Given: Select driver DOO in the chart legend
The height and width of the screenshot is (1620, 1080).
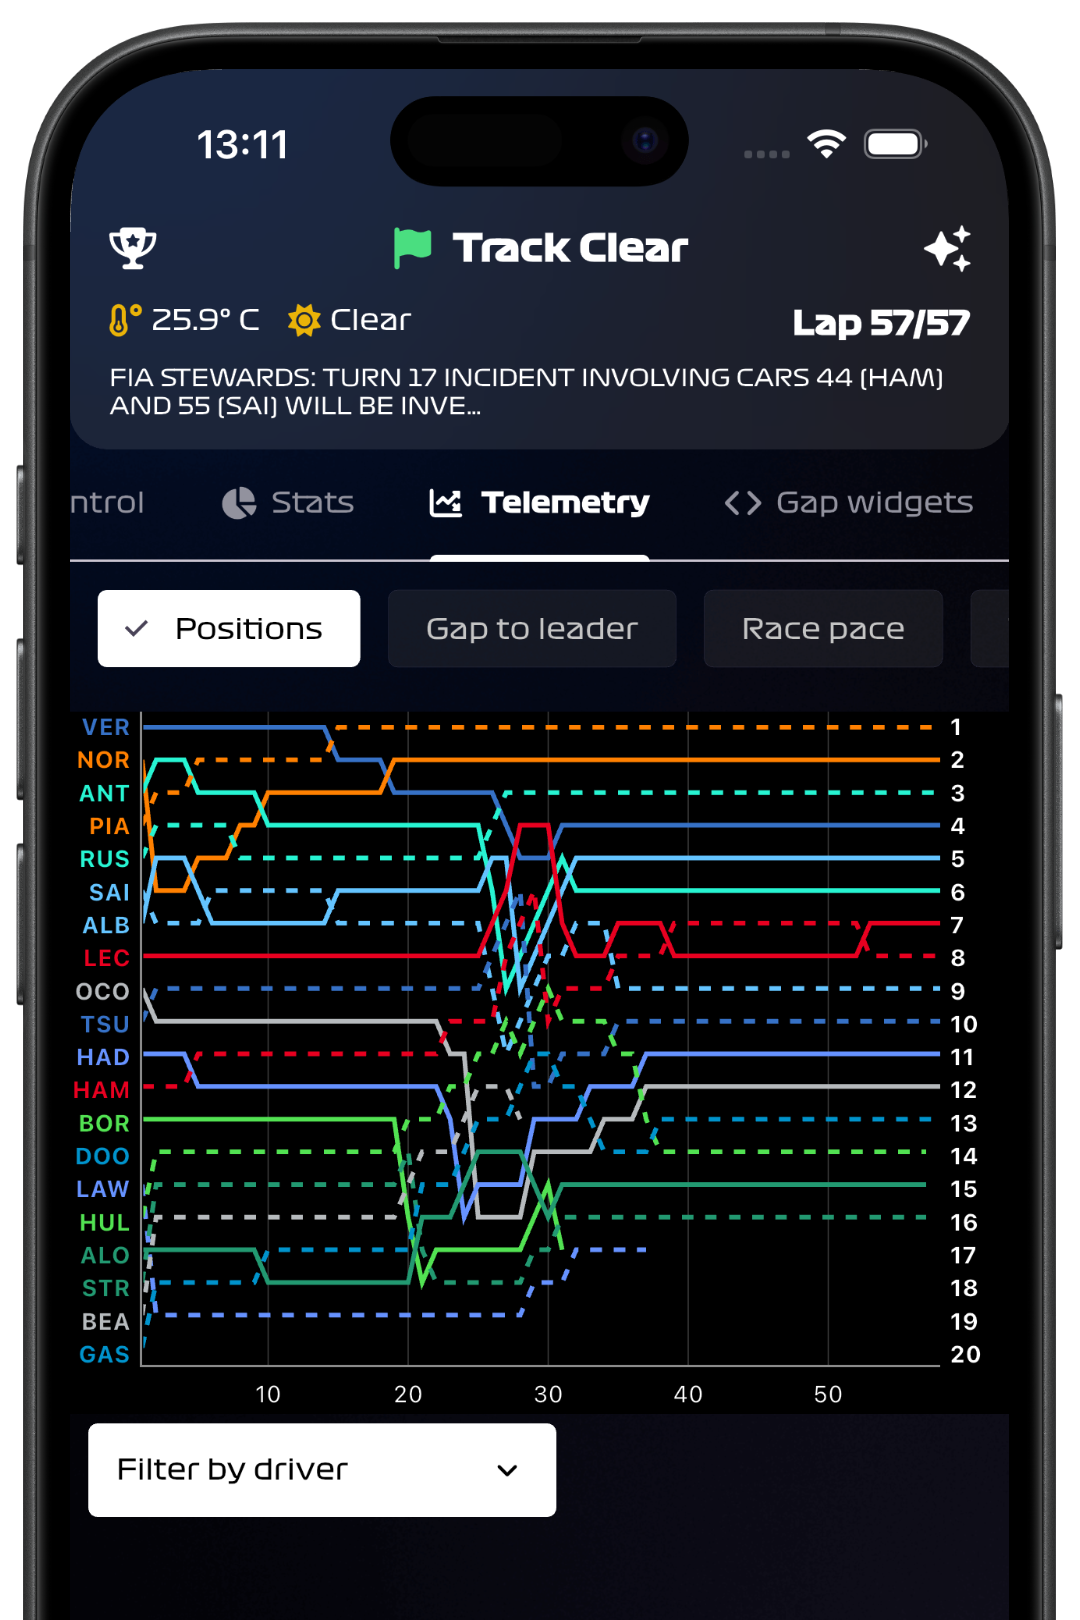Looking at the screenshot, I should 103,1156.
